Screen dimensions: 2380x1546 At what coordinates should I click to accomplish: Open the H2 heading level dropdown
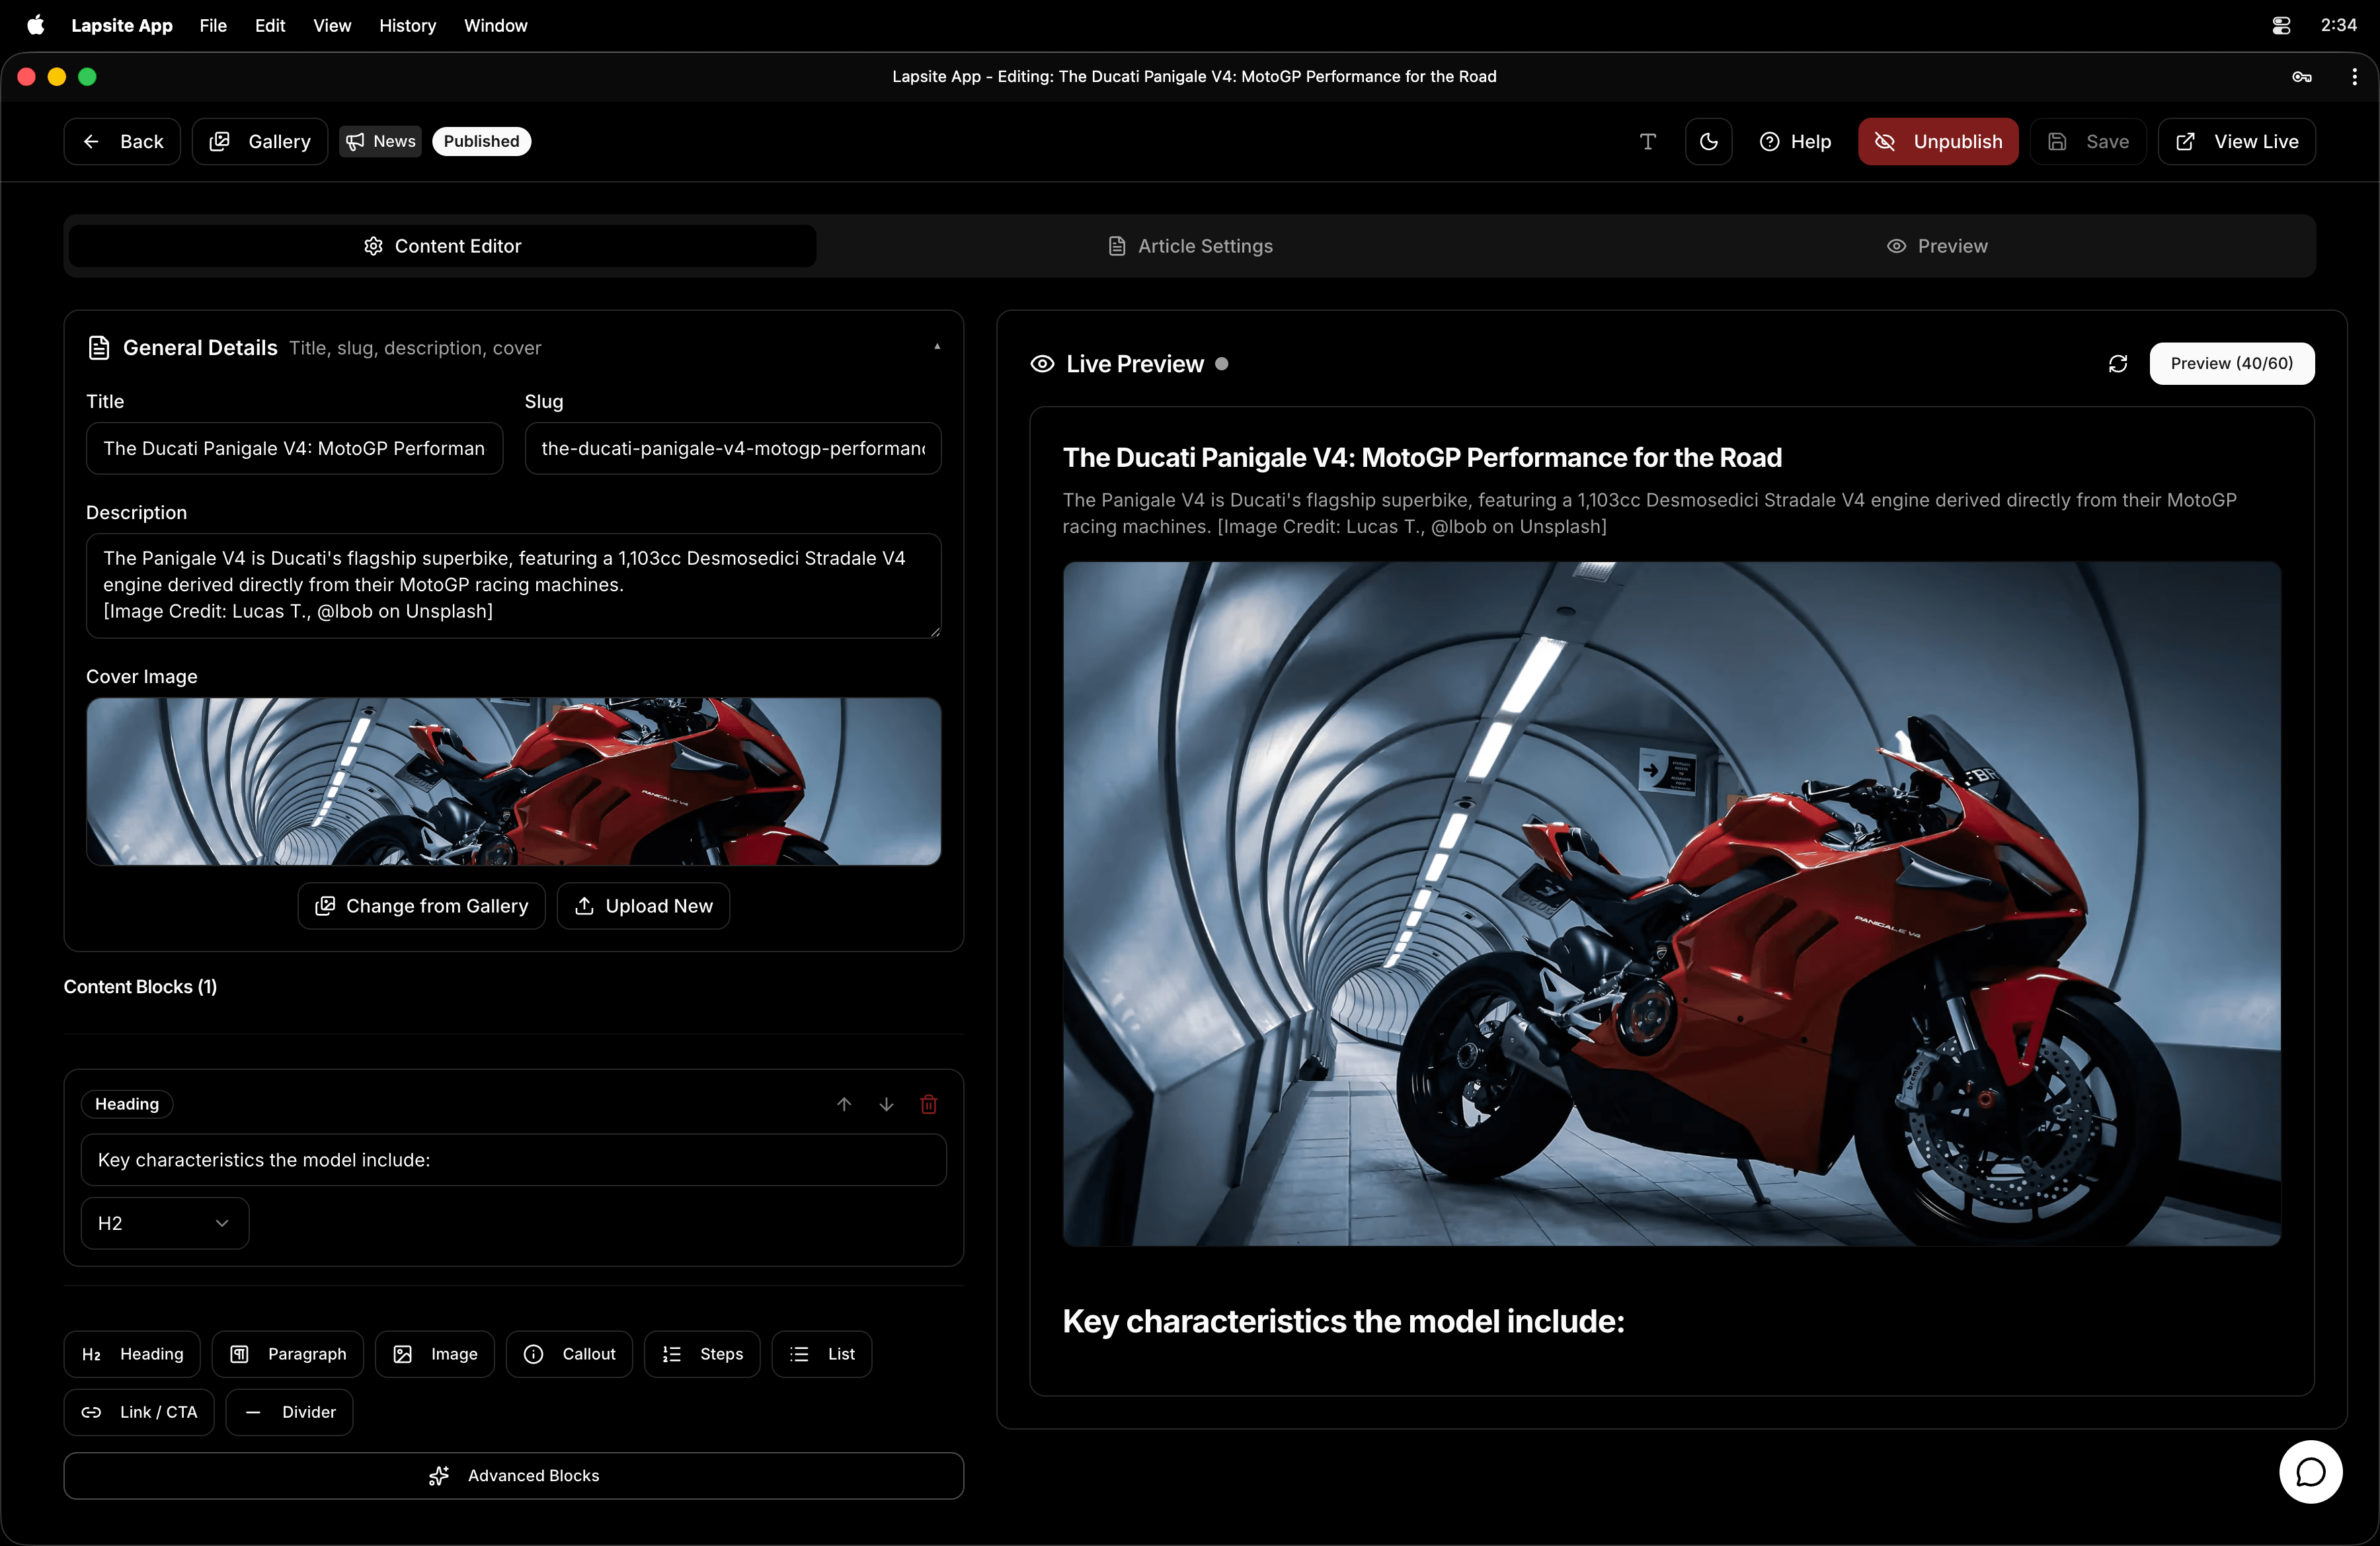click(x=164, y=1223)
